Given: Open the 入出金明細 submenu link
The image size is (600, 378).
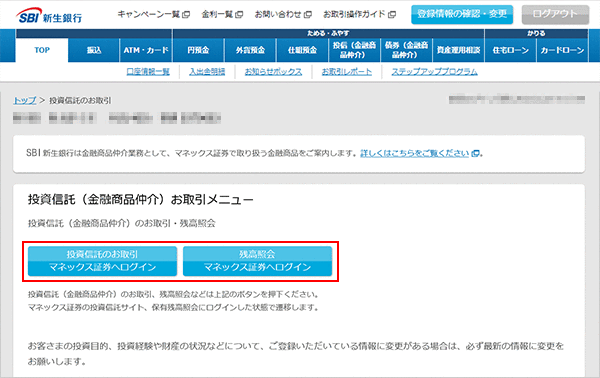Looking at the screenshot, I should [x=207, y=72].
